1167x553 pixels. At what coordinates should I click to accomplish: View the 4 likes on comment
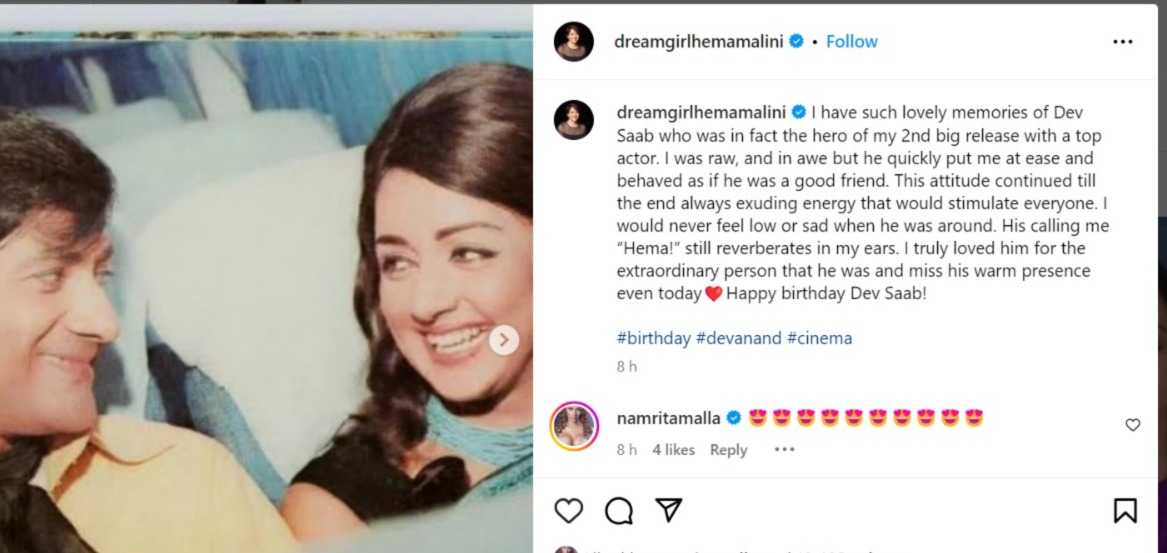pyautogui.click(x=673, y=450)
